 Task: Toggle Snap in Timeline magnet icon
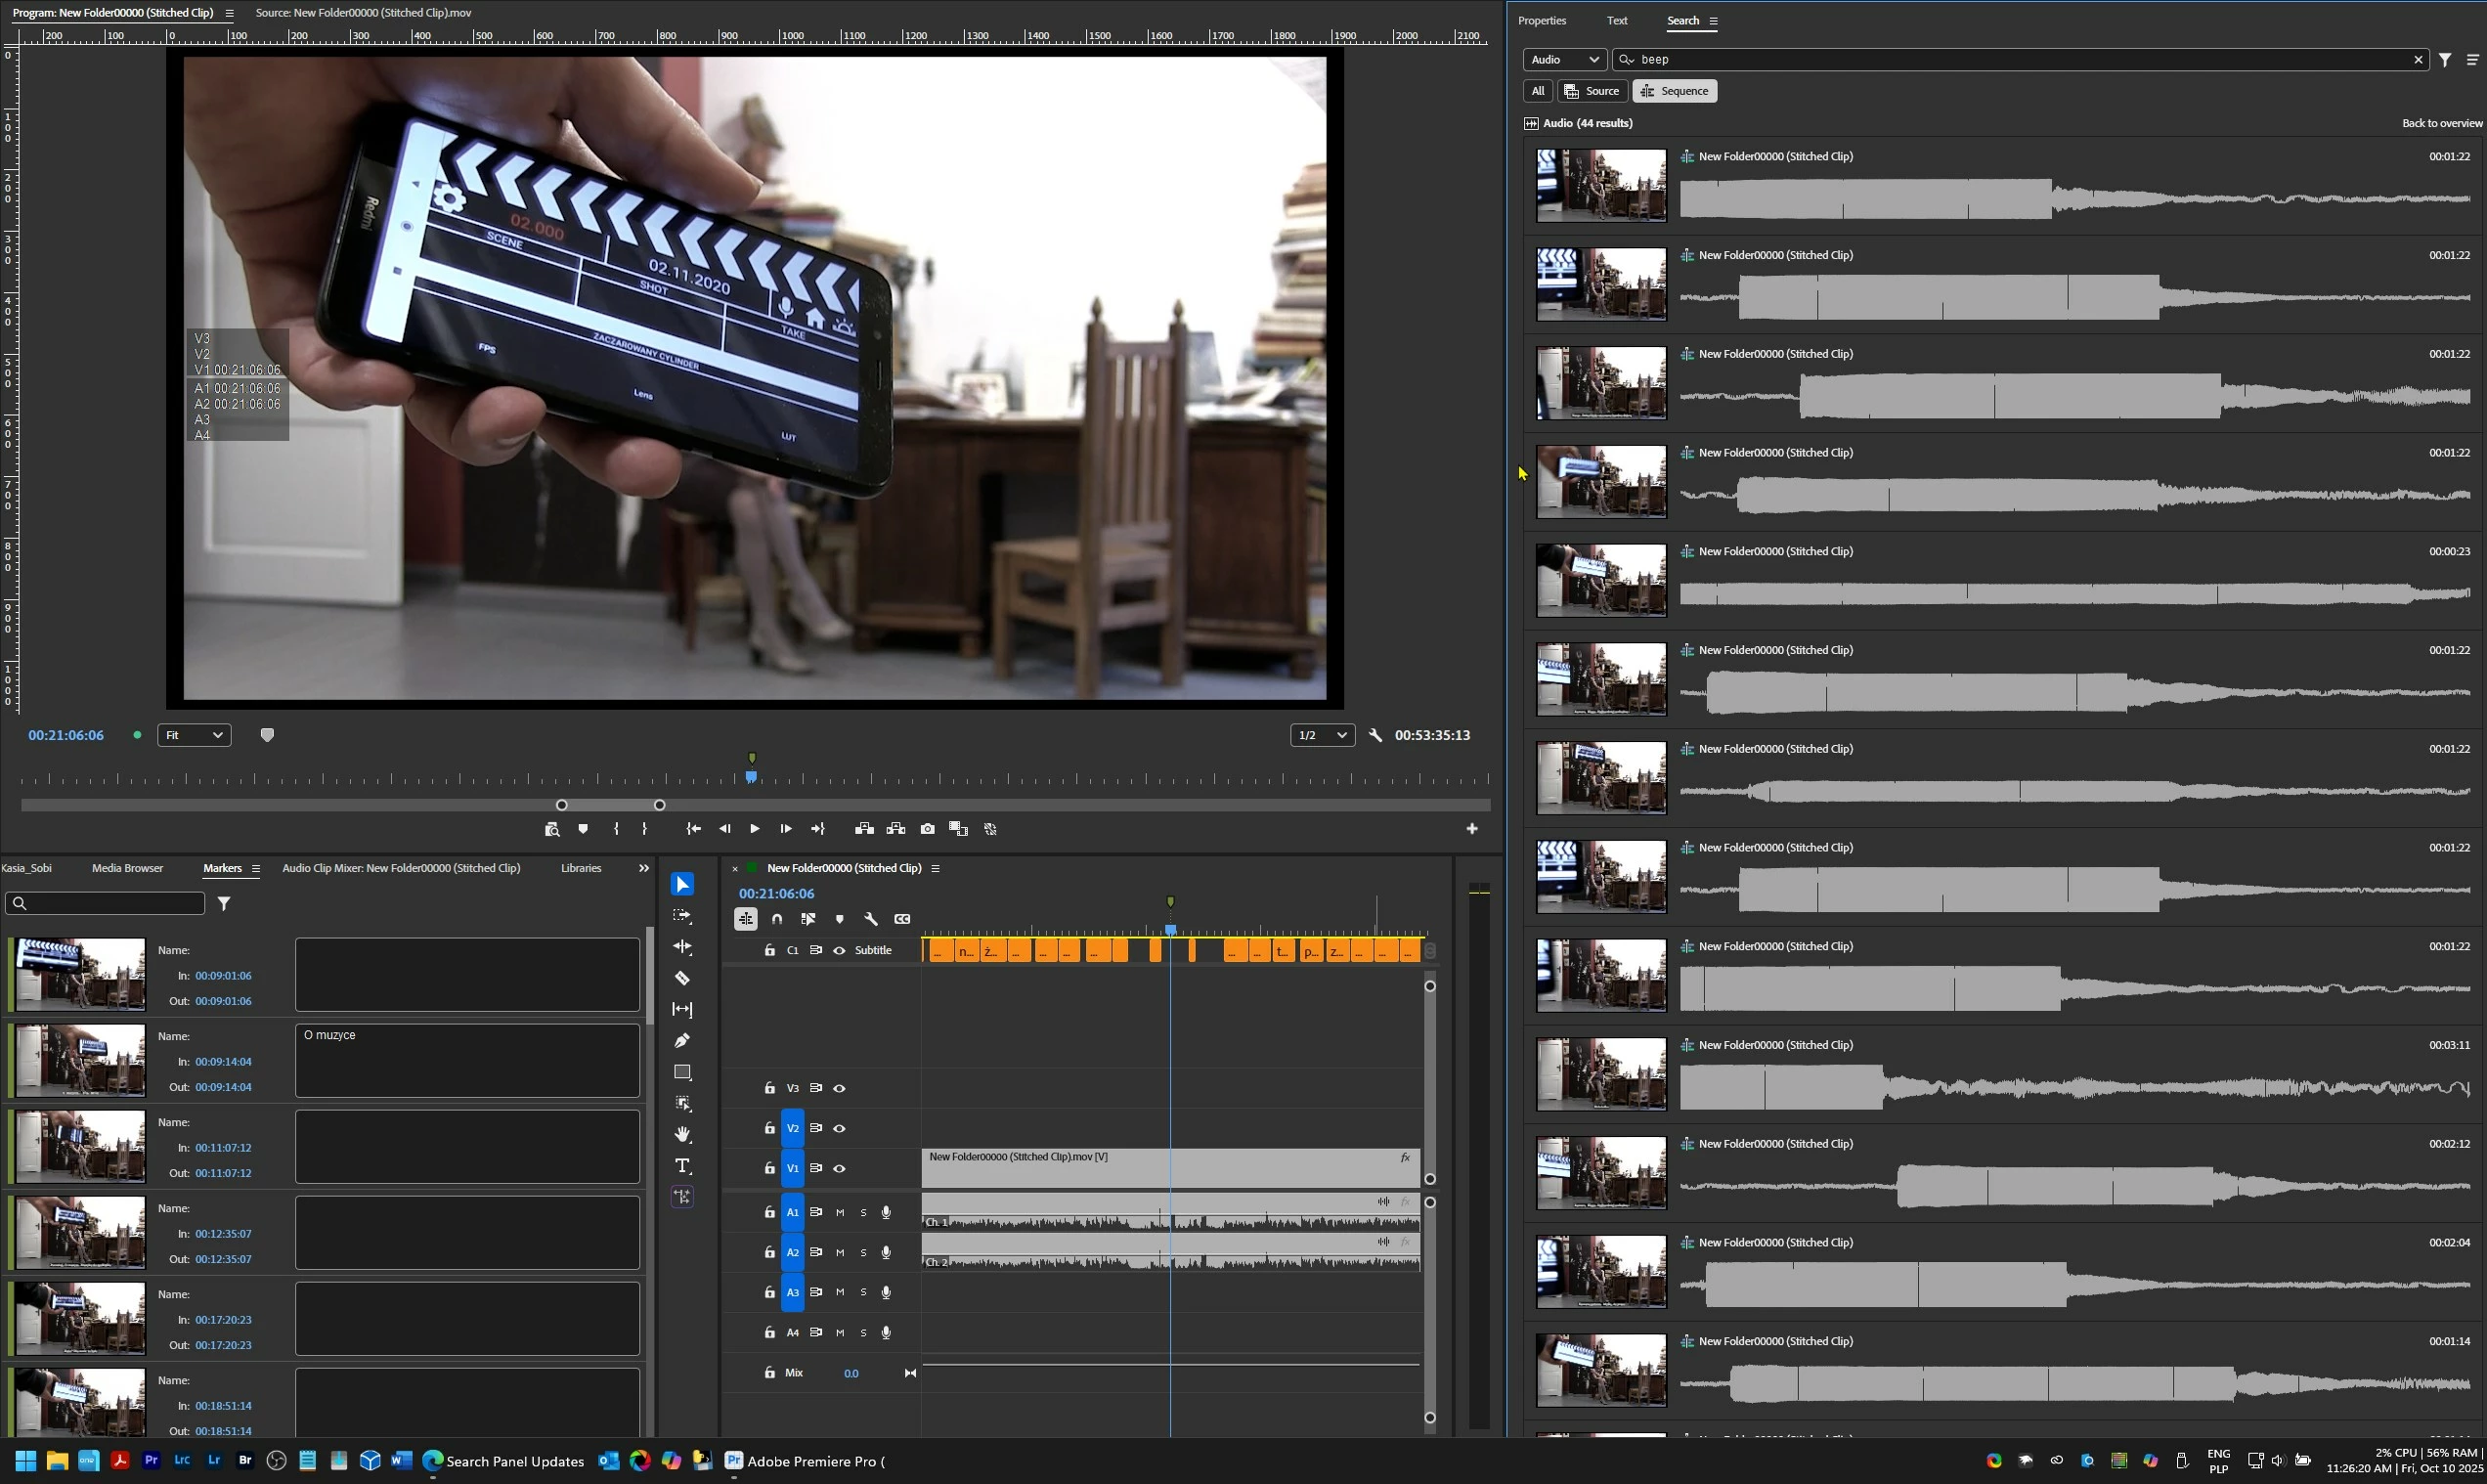coord(777,919)
